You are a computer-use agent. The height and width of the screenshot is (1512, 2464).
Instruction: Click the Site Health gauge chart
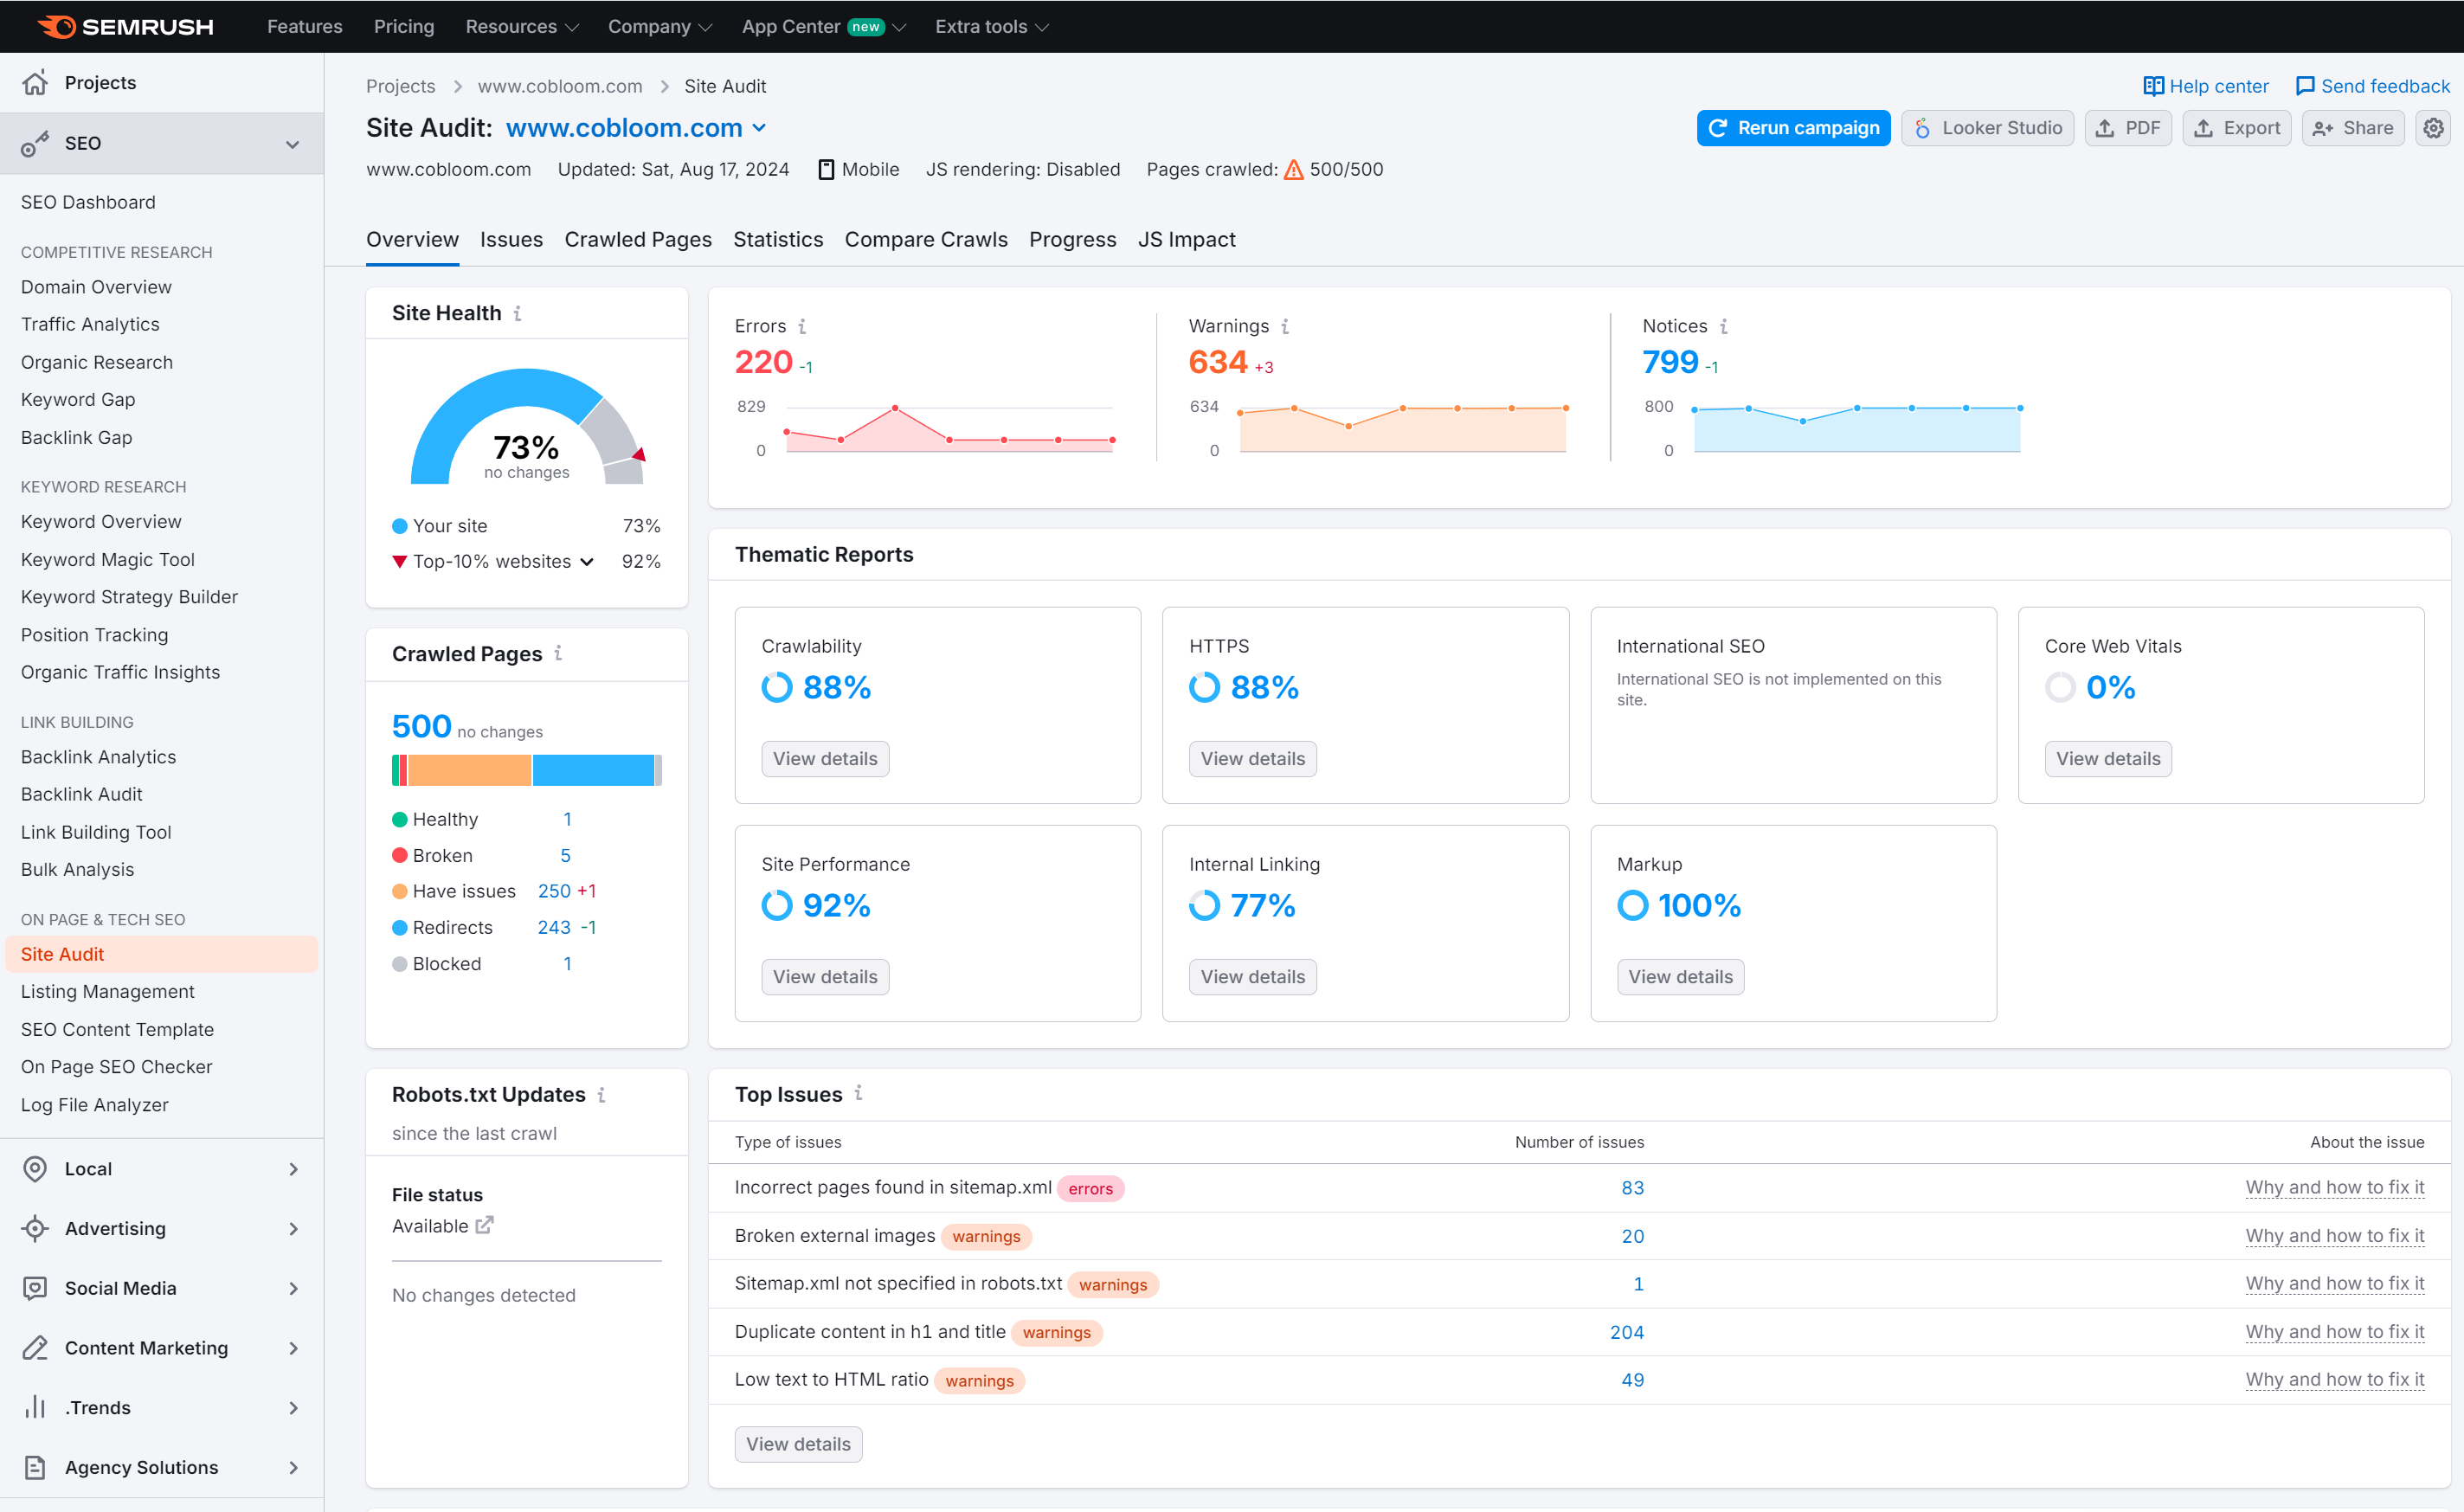click(x=527, y=427)
